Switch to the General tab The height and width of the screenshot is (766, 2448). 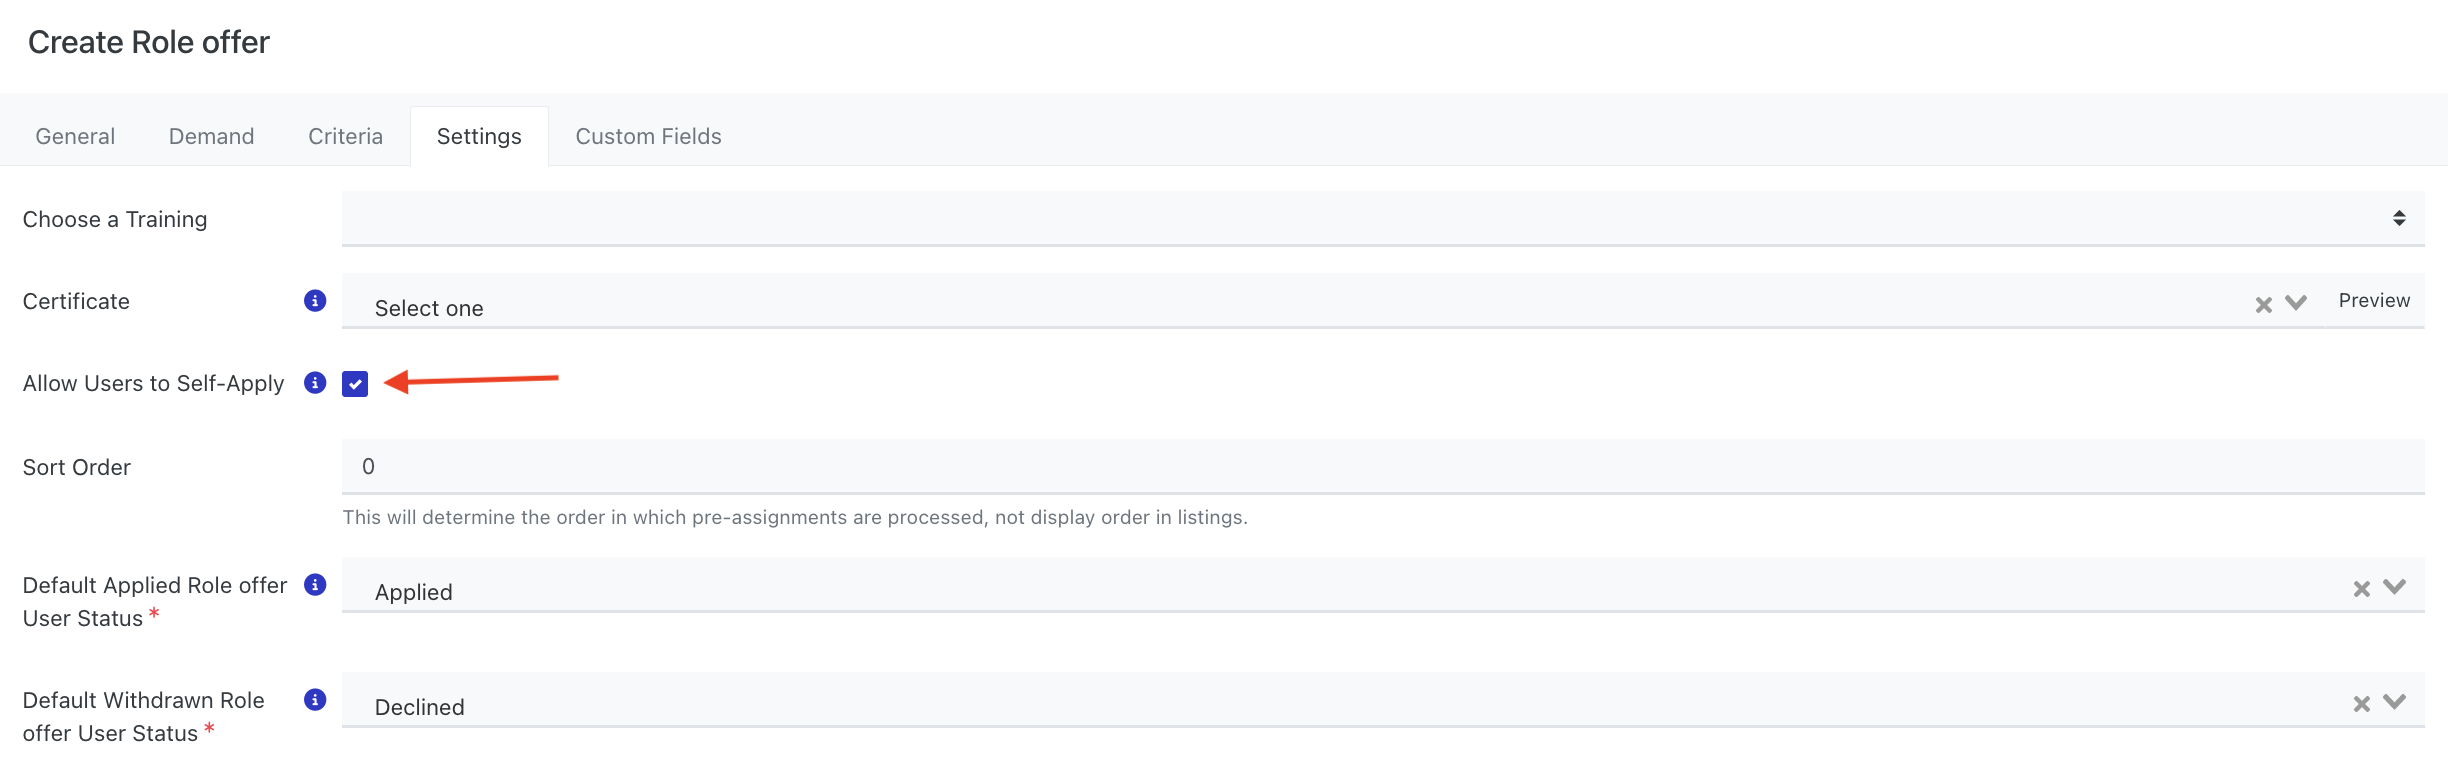(75, 136)
